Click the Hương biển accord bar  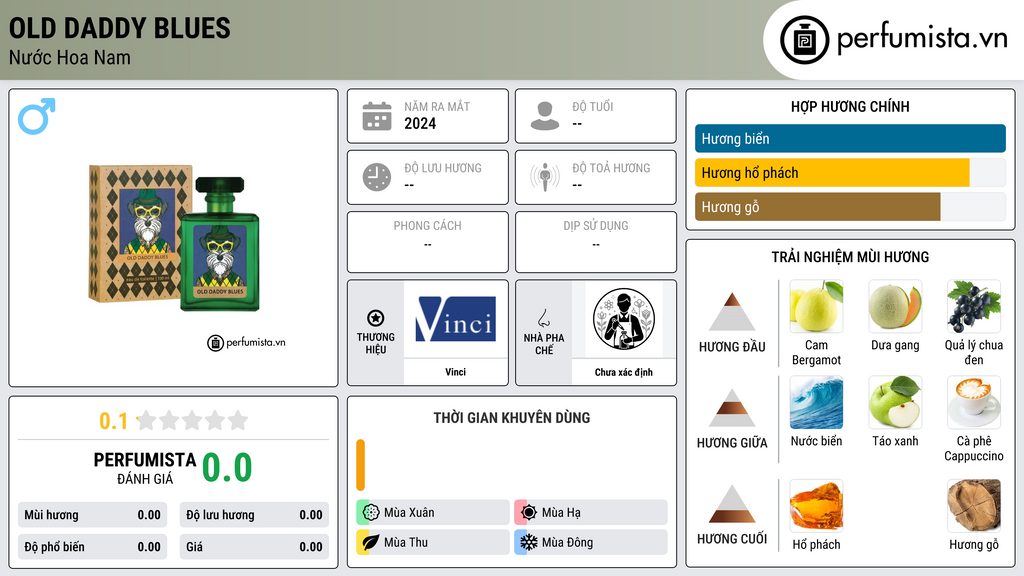point(850,138)
